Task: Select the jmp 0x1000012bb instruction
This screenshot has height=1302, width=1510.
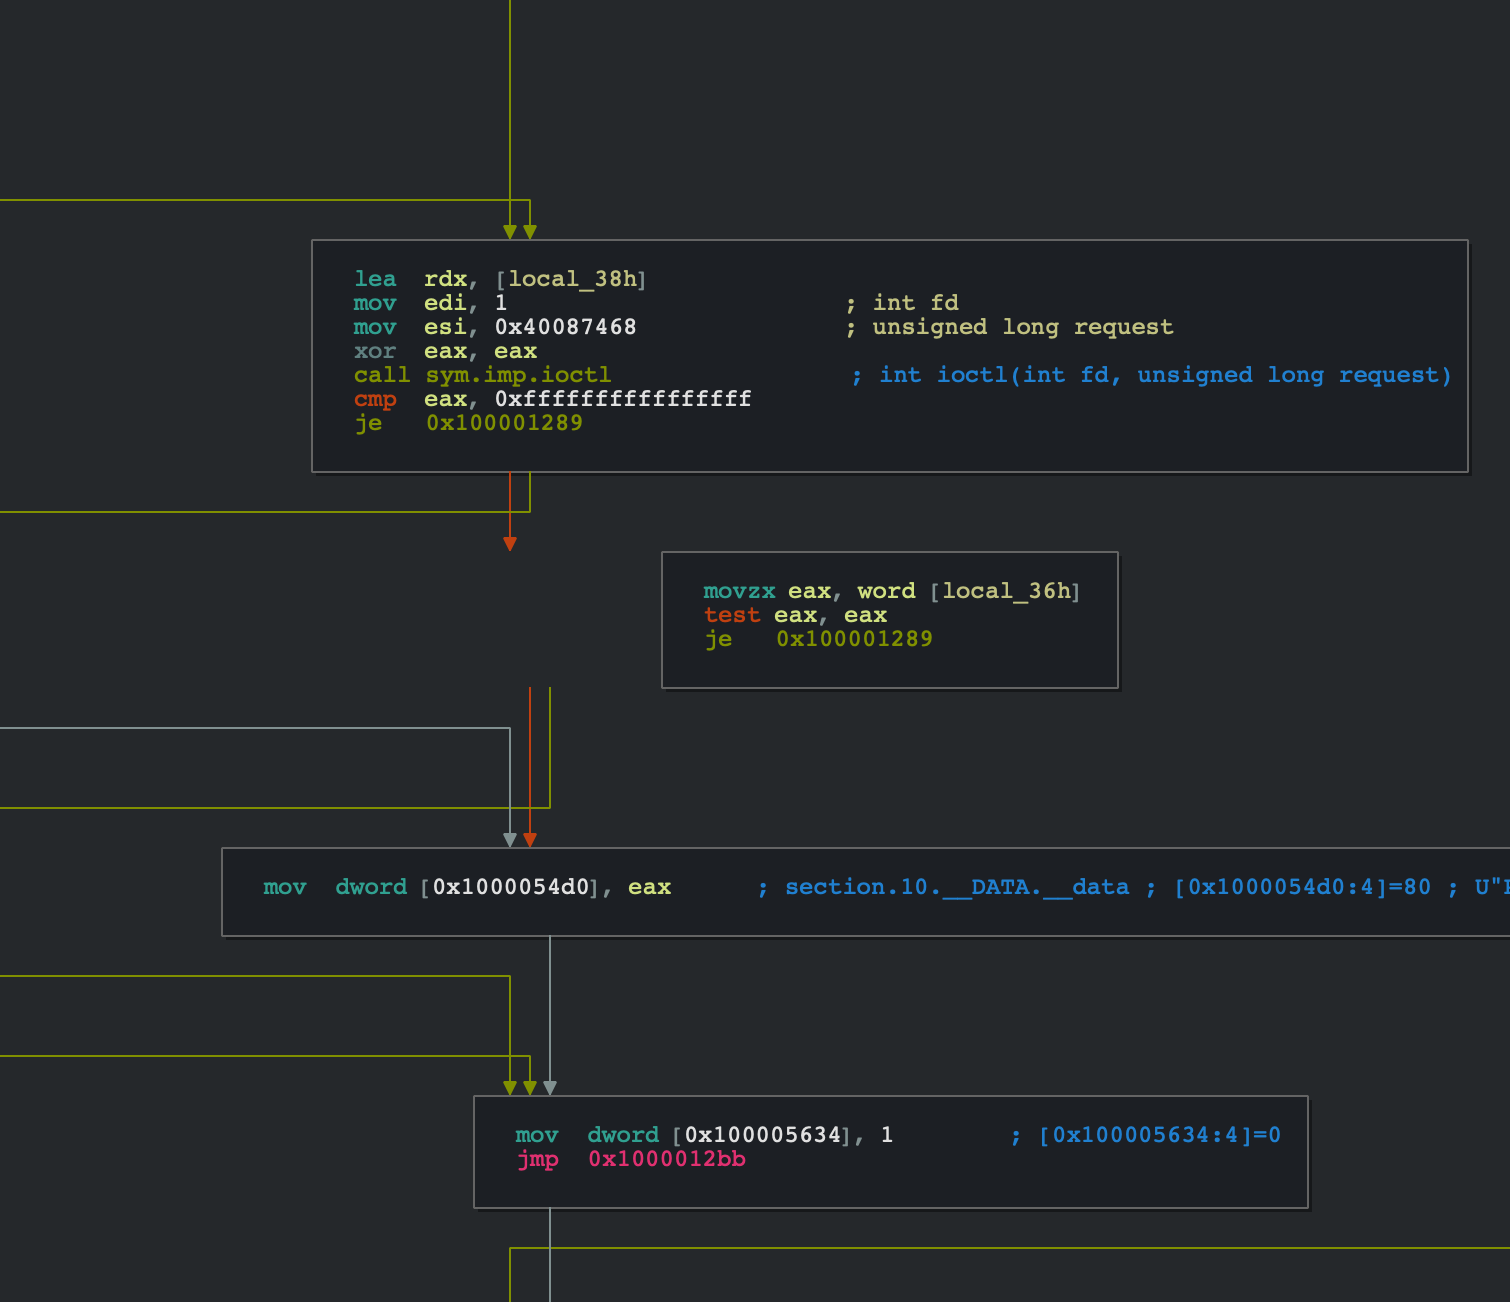Action: (631, 1161)
